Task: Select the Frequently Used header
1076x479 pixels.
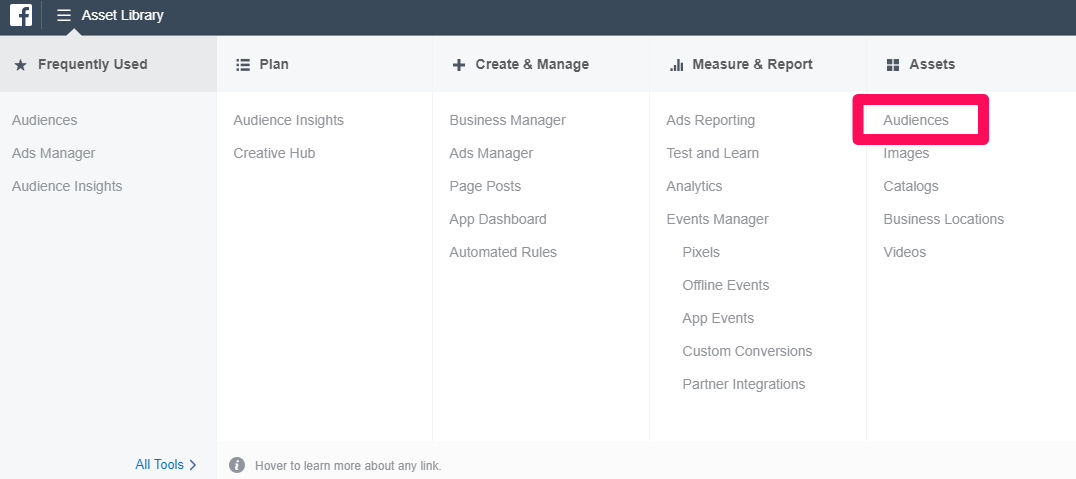Action: [93, 65]
